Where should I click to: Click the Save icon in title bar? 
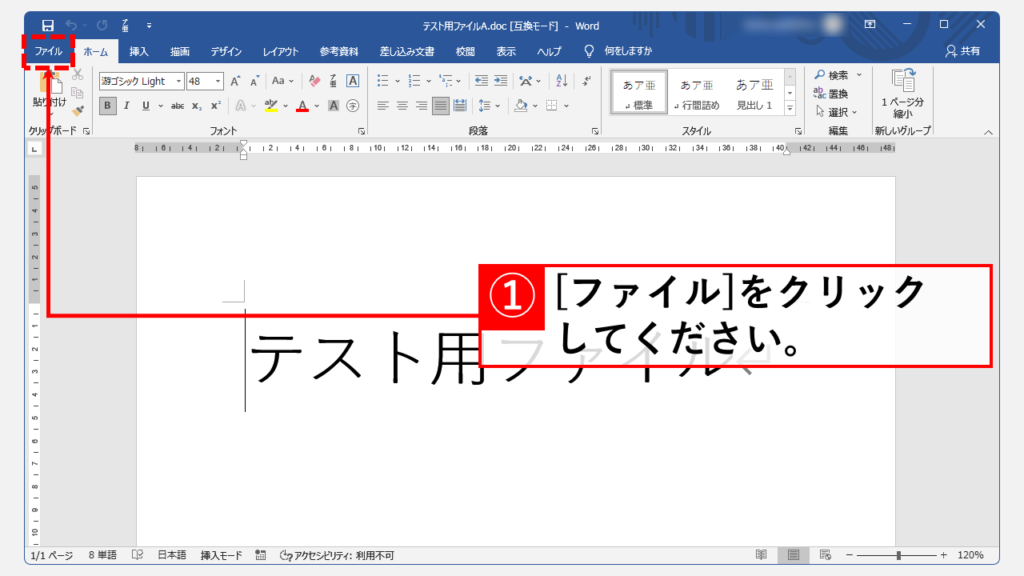(x=48, y=24)
